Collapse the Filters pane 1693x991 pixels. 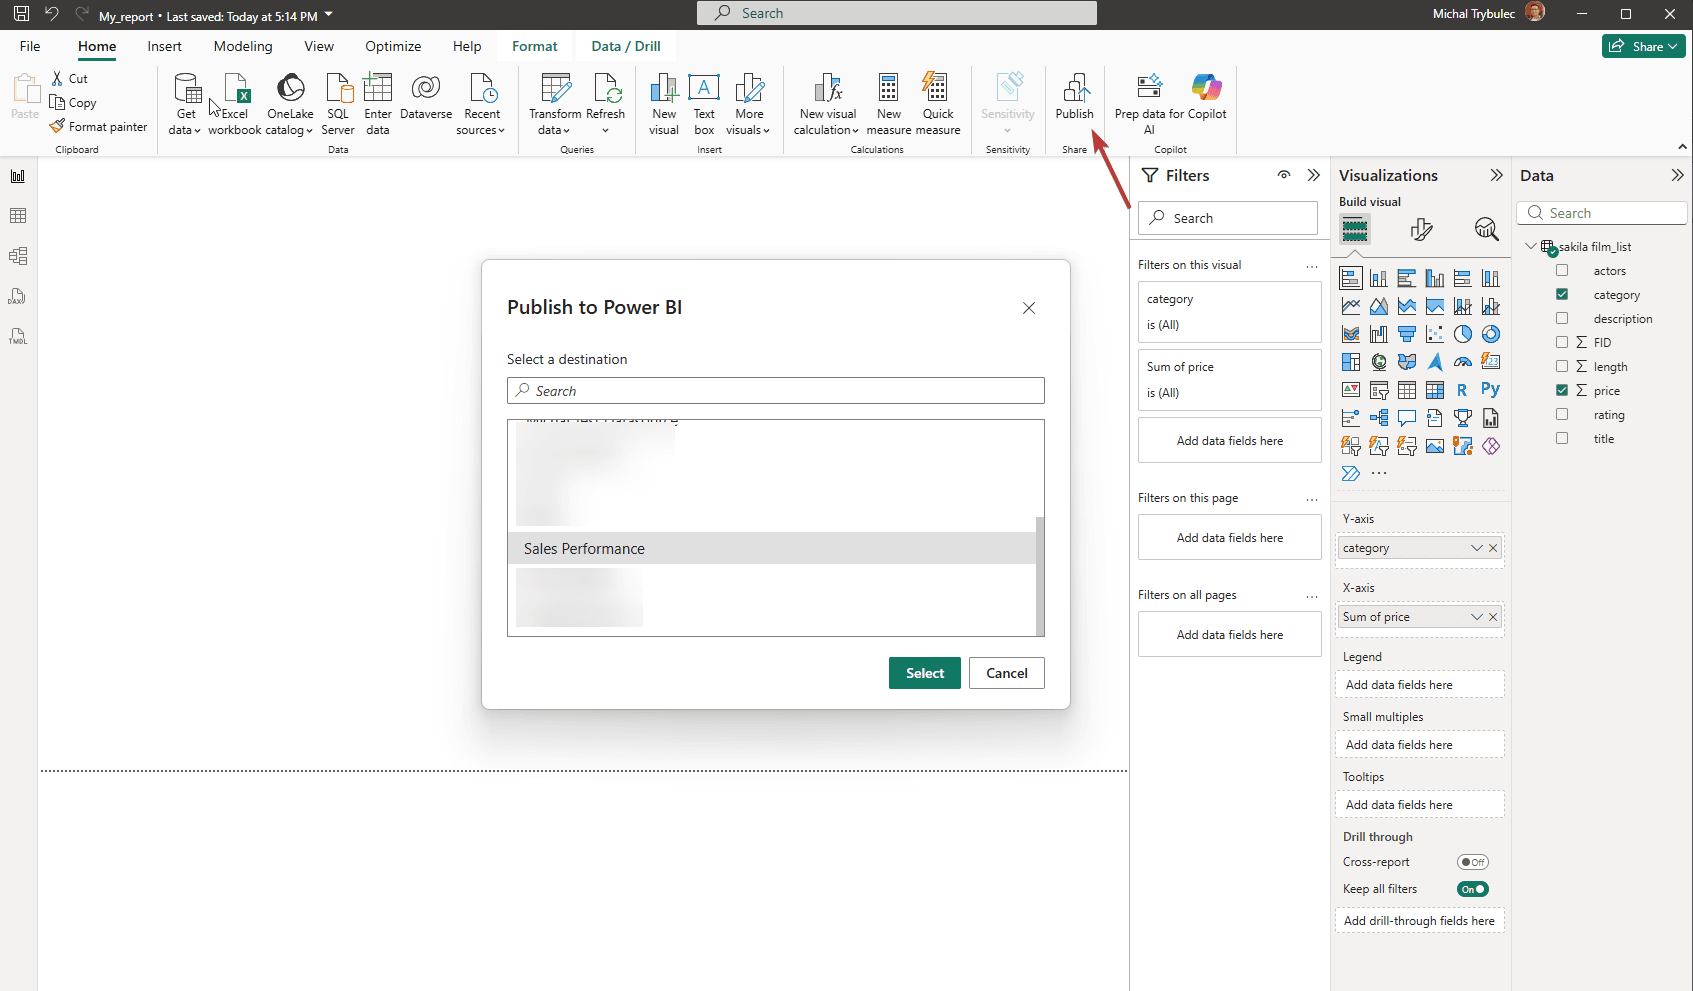(1314, 175)
